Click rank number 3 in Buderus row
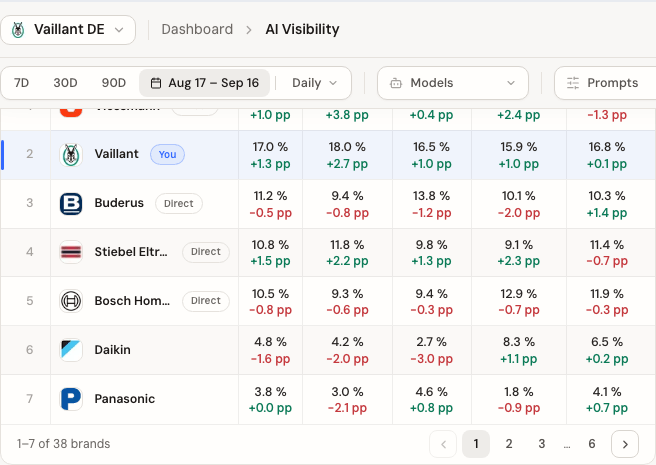Image resolution: width=656 pixels, height=465 pixels. click(30, 203)
